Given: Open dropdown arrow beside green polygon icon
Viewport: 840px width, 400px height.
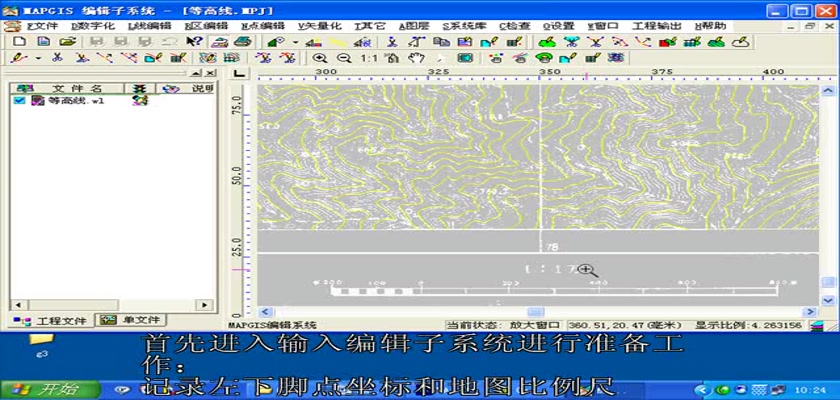Looking at the screenshot, I should [x=295, y=42].
